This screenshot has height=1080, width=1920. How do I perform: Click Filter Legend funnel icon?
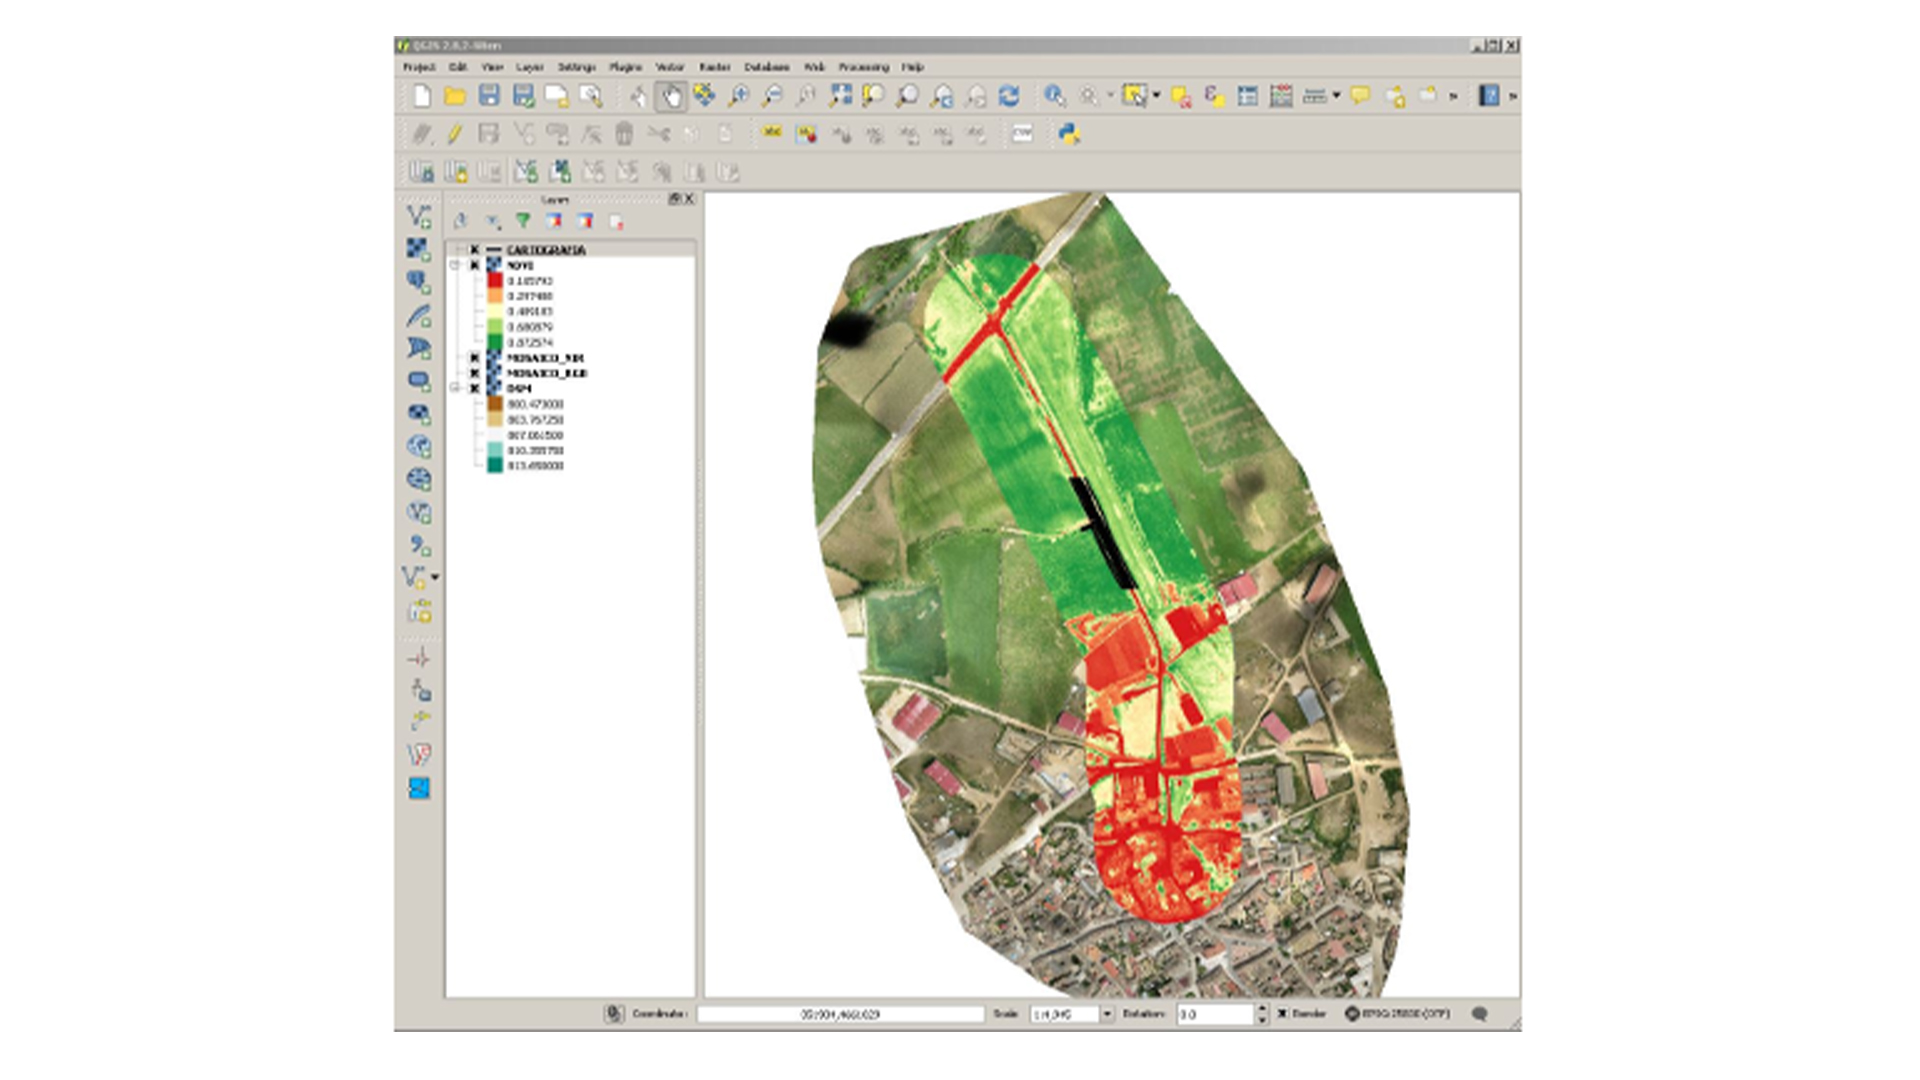pos(523,221)
